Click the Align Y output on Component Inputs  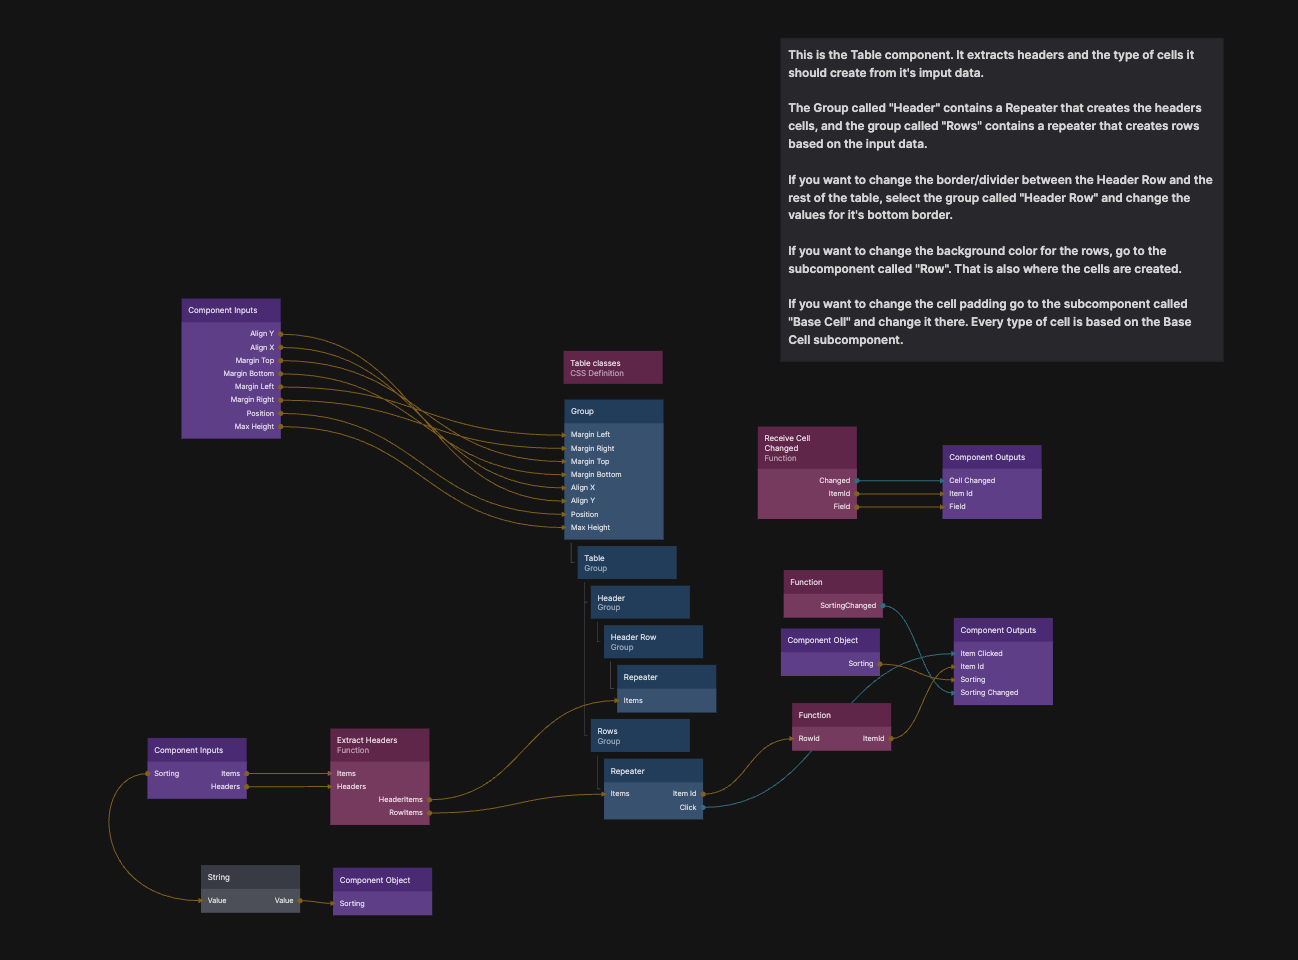coord(280,334)
